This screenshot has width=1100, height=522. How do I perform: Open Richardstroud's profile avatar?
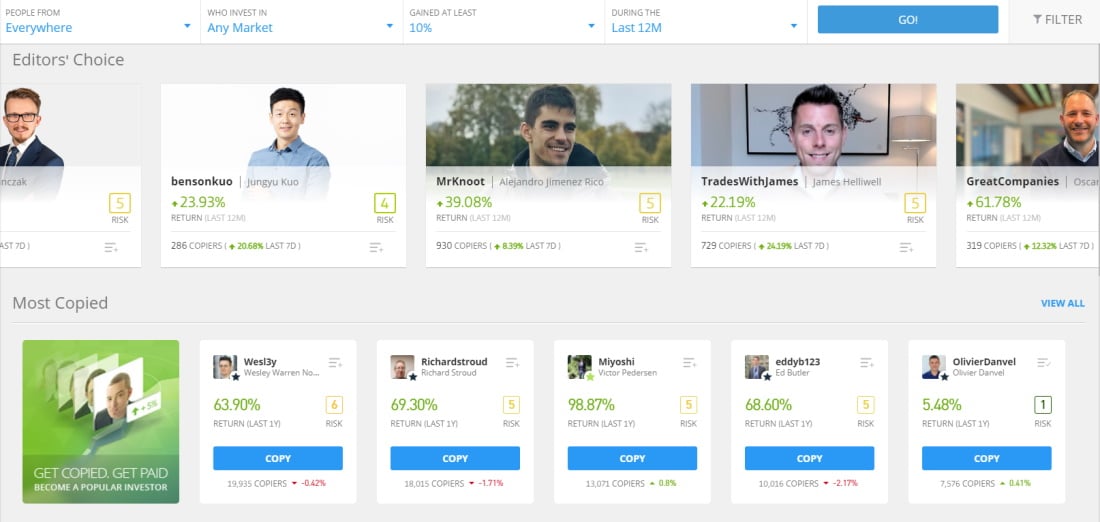pyautogui.click(x=403, y=367)
